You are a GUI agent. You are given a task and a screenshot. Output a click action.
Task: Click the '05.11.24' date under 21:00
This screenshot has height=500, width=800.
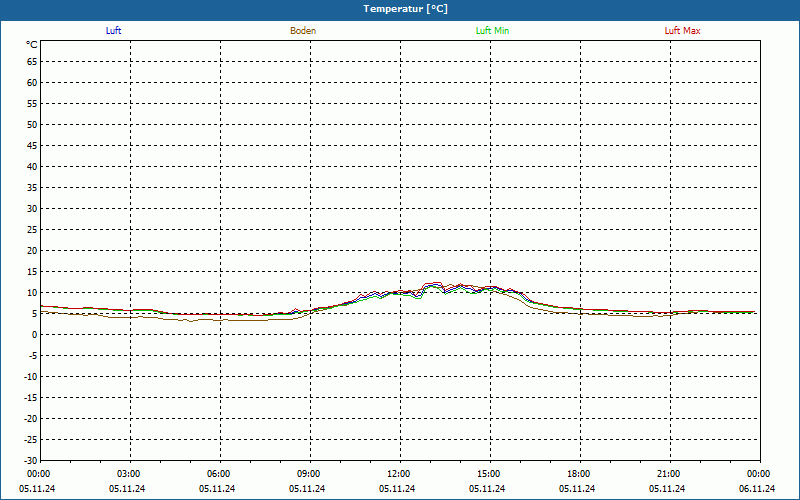[667, 489]
